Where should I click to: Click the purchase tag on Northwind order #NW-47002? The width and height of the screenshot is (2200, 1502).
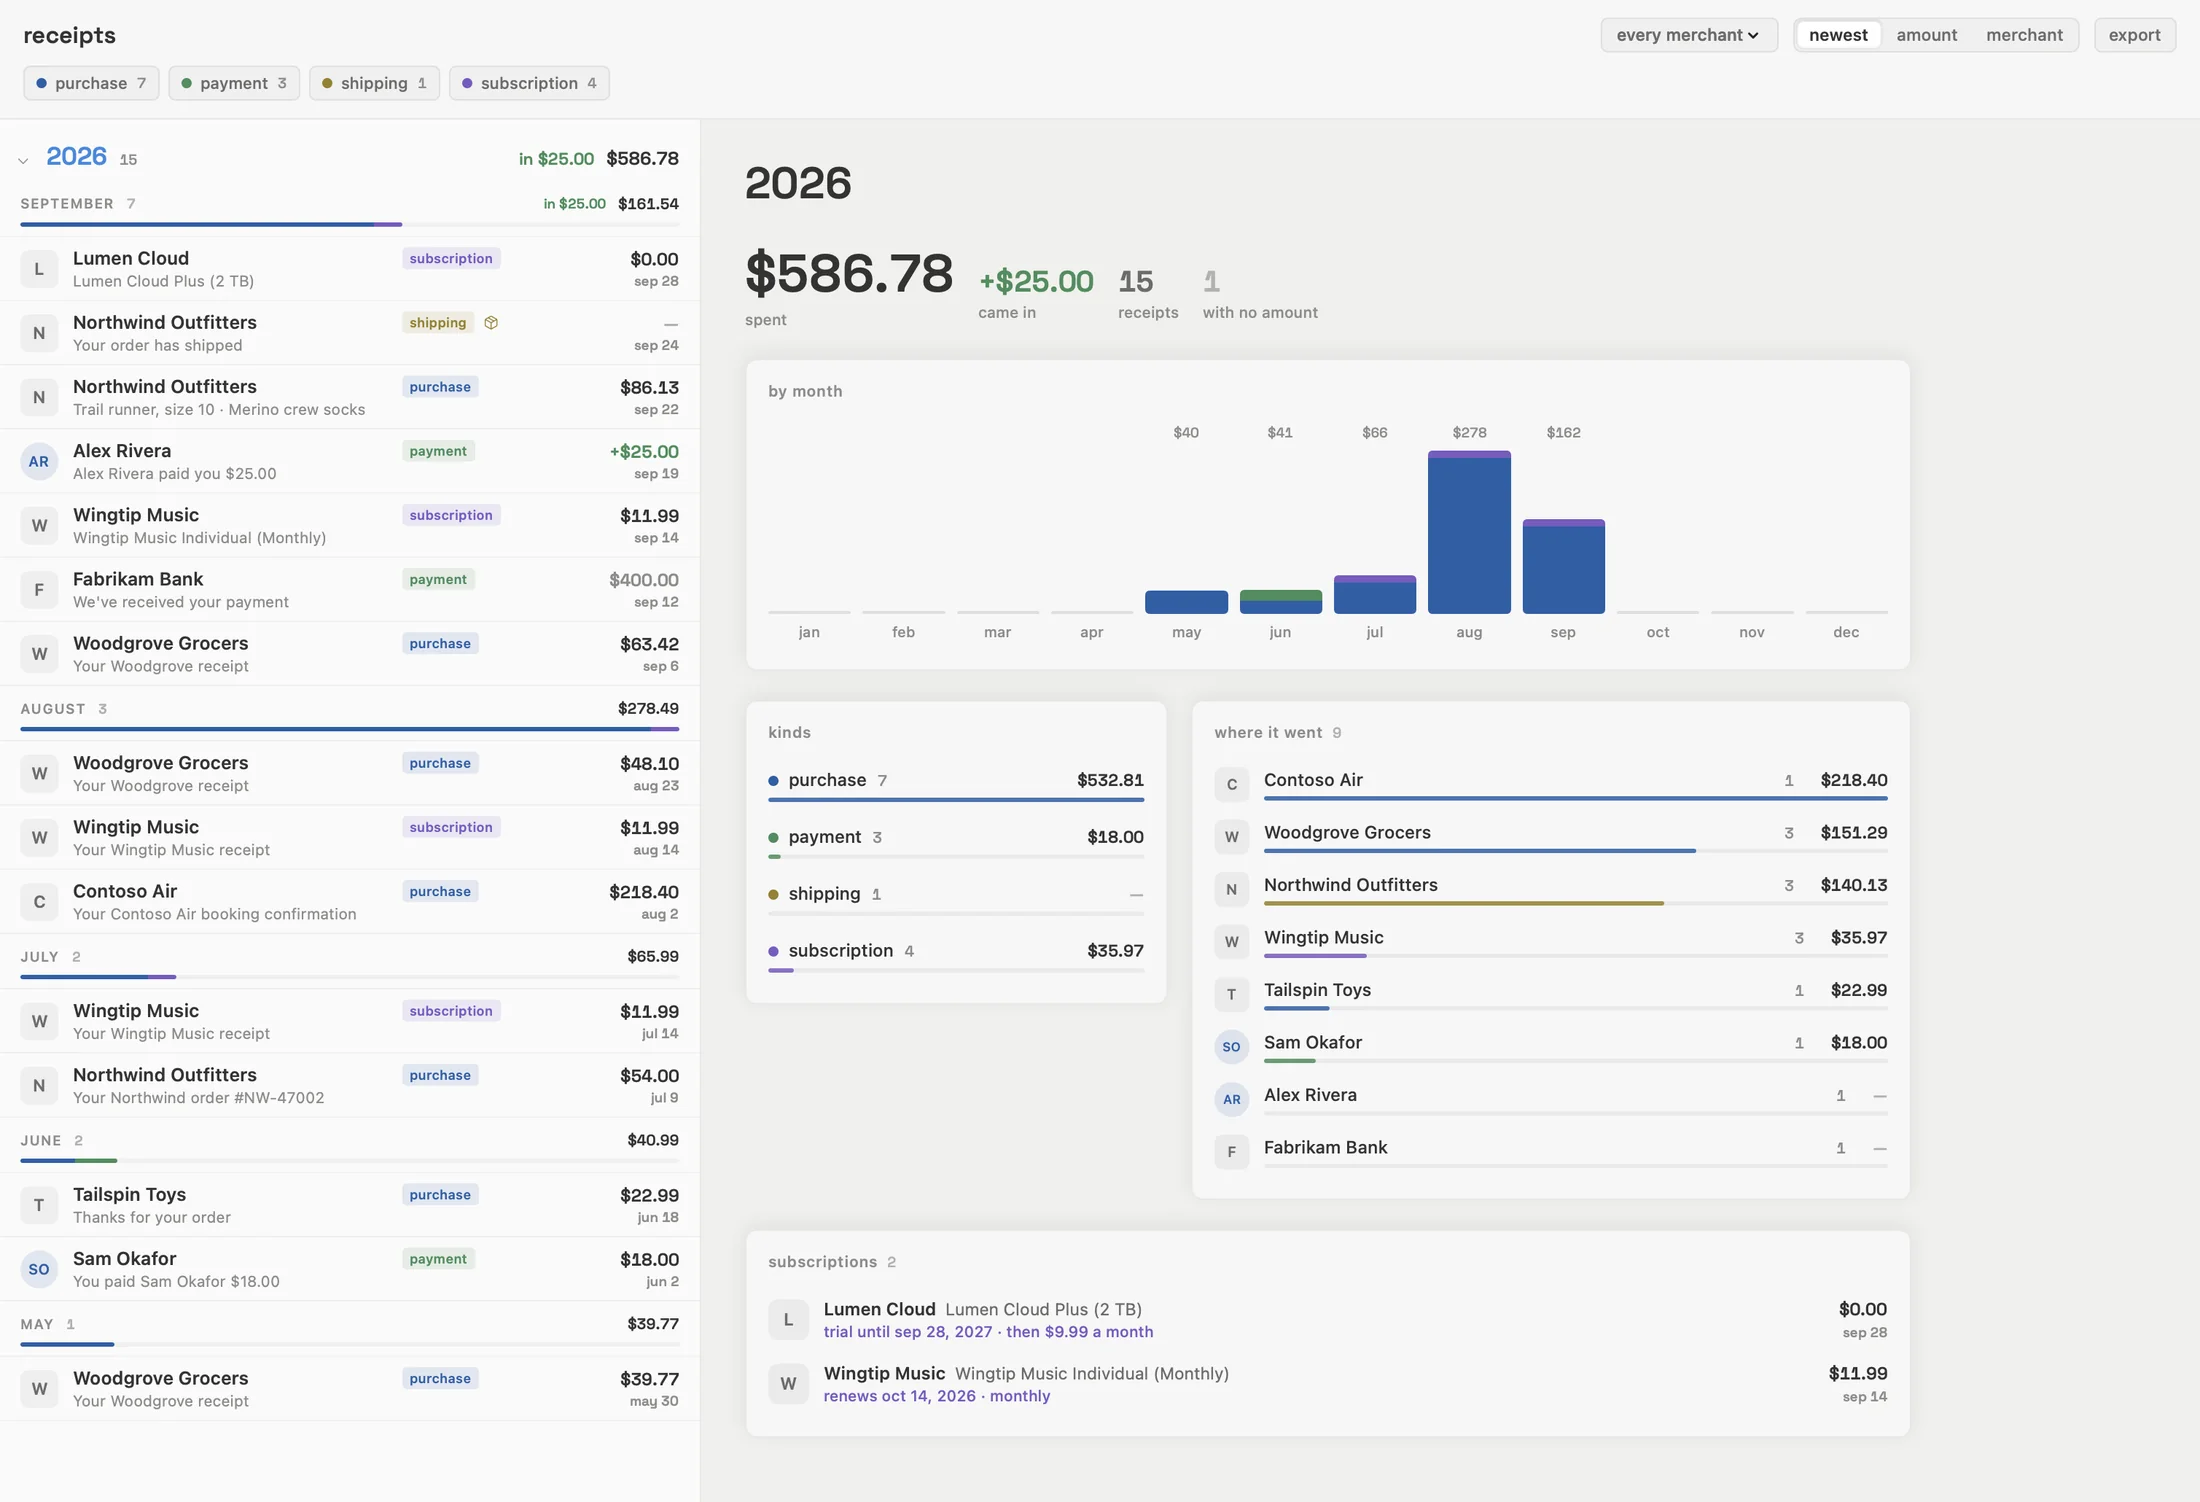(440, 1075)
